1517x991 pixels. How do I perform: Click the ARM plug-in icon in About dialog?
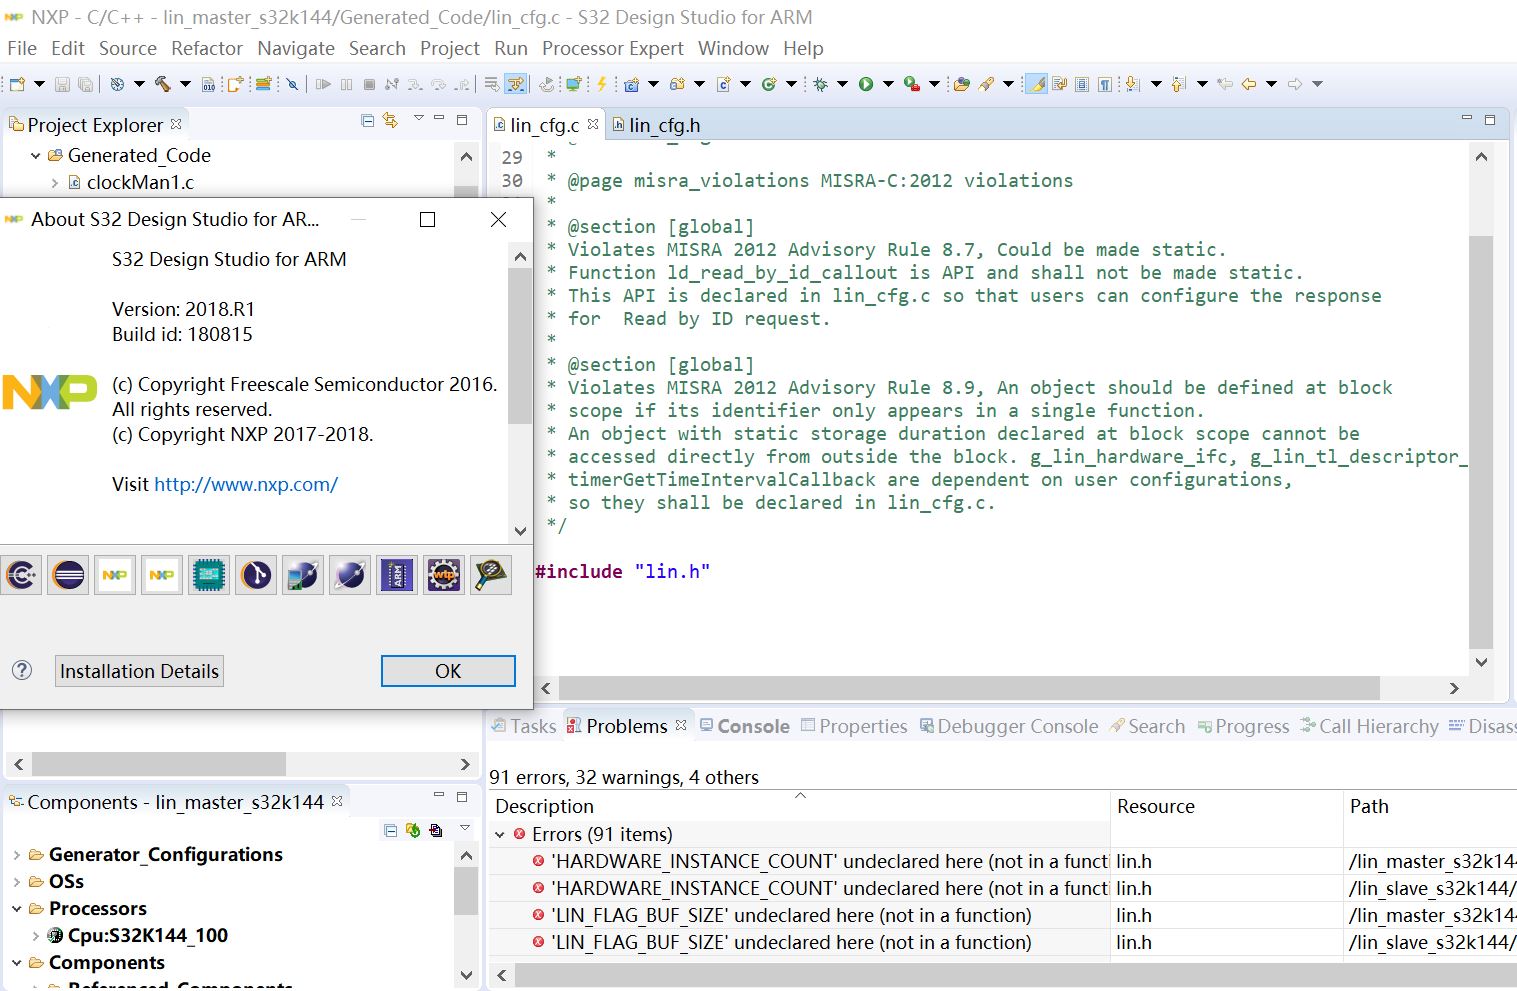(397, 575)
